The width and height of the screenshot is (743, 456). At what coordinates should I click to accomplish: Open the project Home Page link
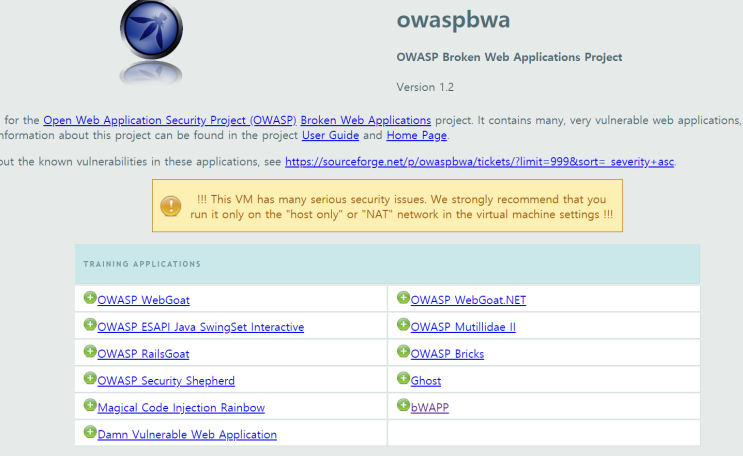[x=417, y=136]
